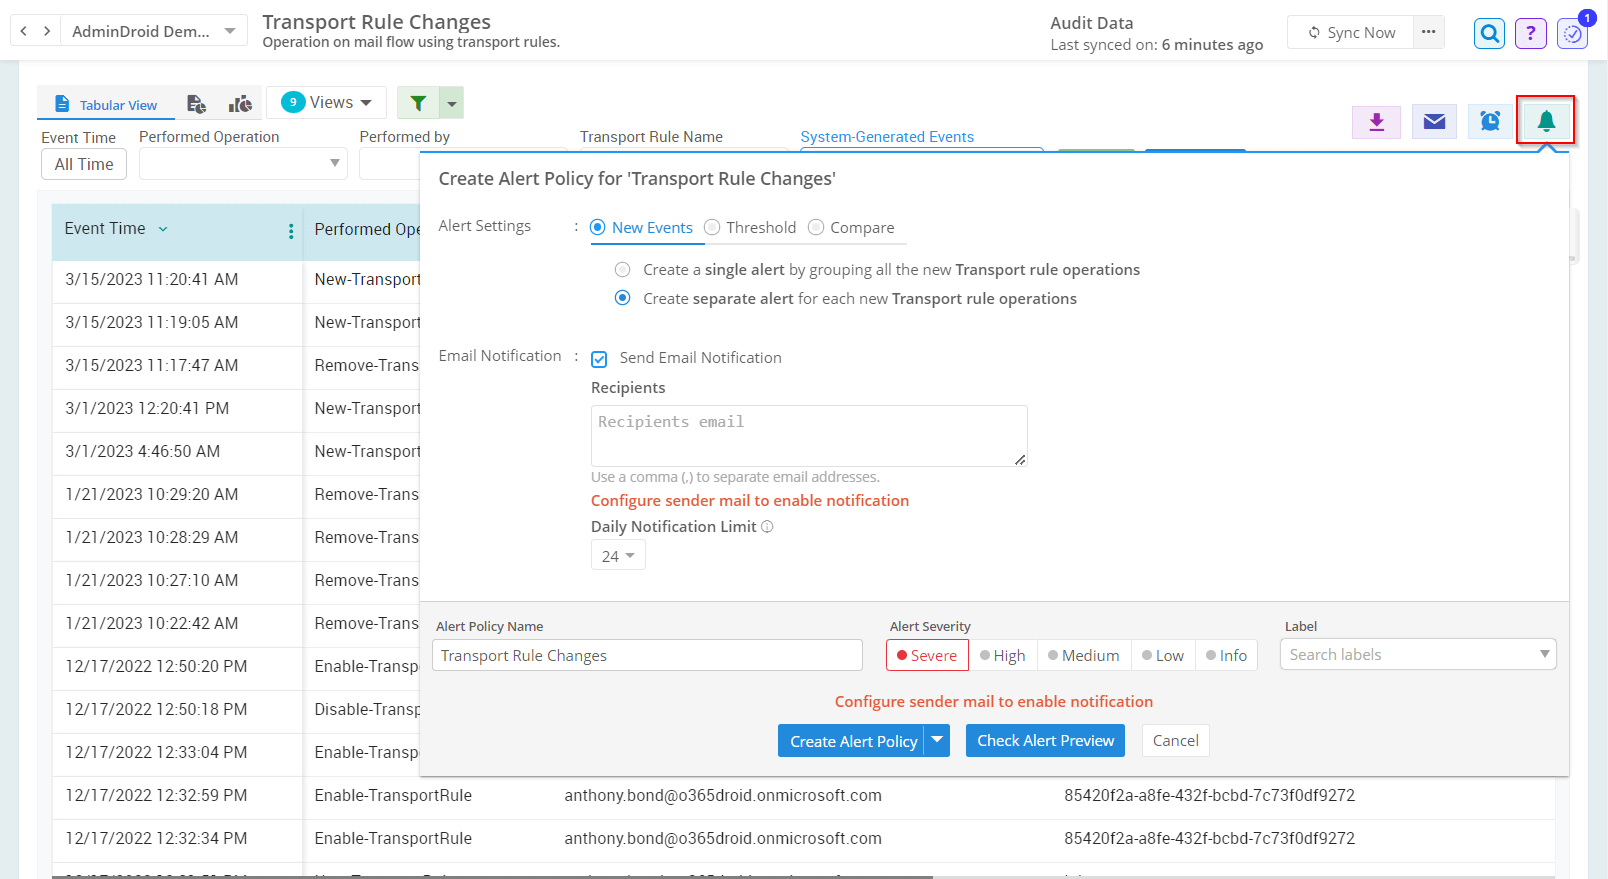
Task: Click the bell alert icon
Action: click(x=1545, y=121)
